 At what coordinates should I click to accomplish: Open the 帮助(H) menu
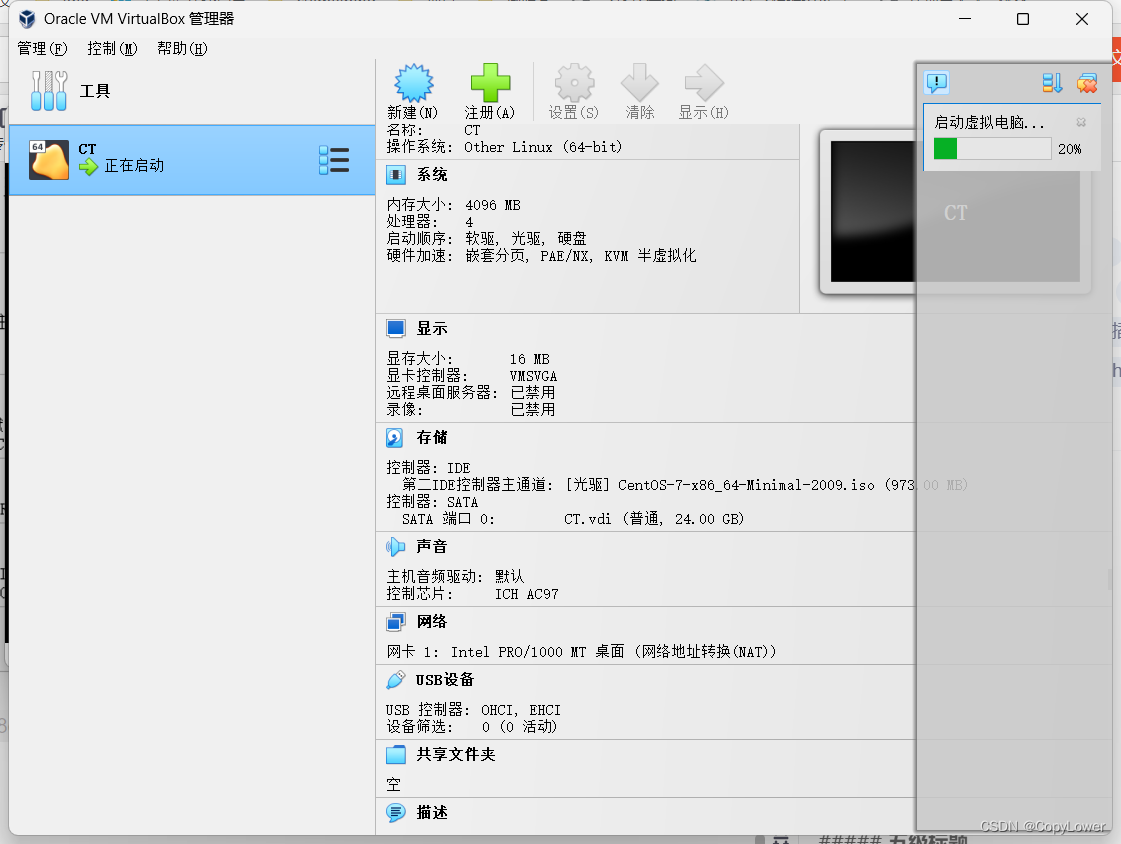pos(180,47)
